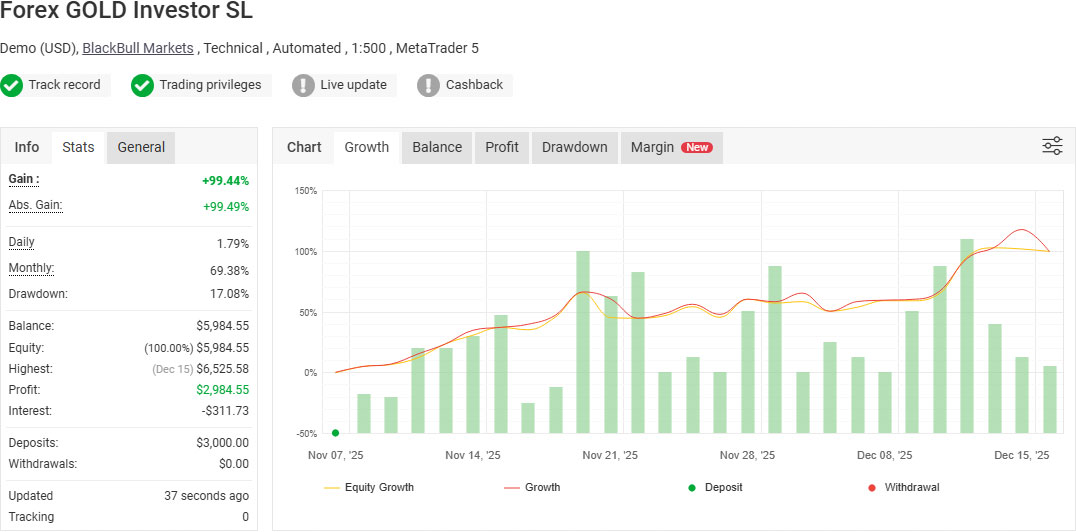This screenshot has width=1076, height=532.
Task: Select the General tab in info panel
Action: pos(141,147)
